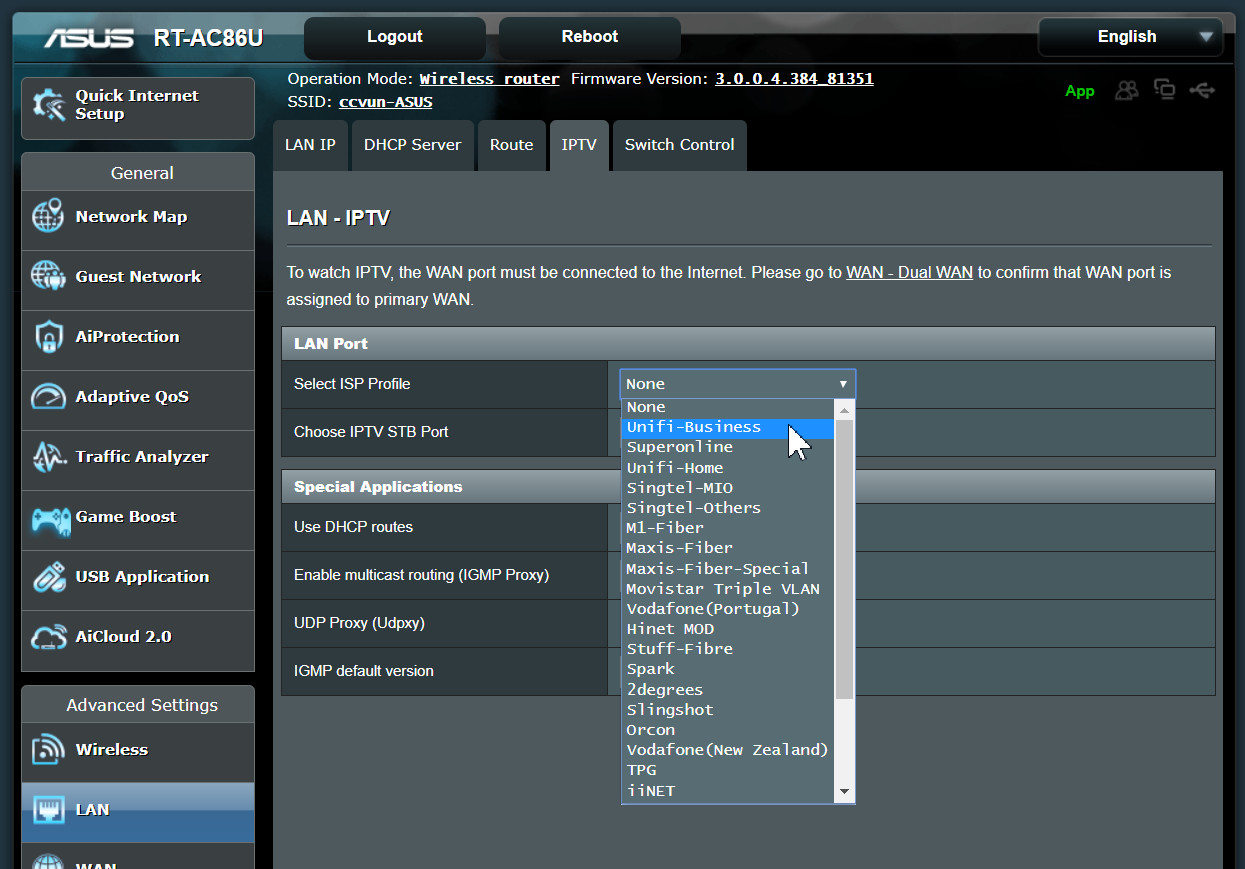Image resolution: width=1245 pixels, height=869 pixels.
Task: Choose None in the ISP profile list
Action: tap(728, 407)
